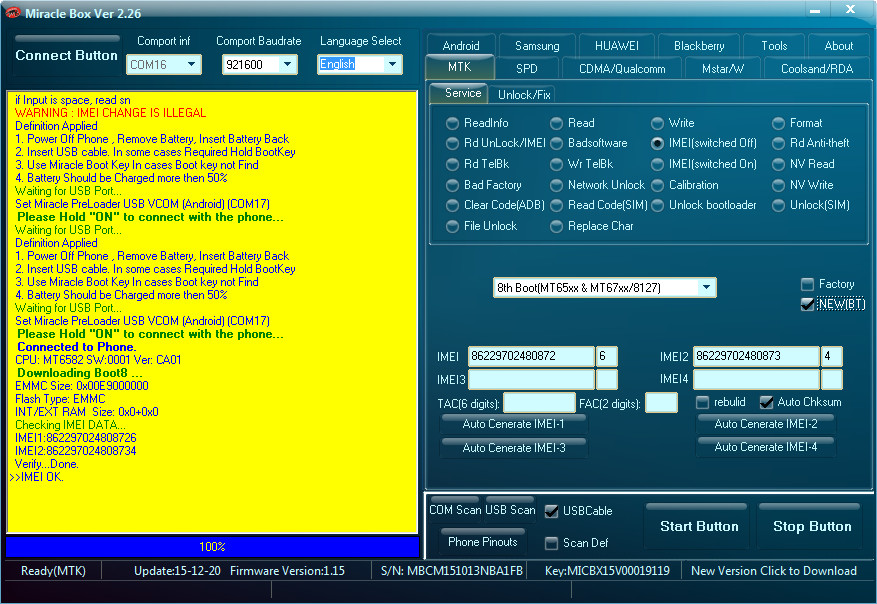877x604 pixels.
Task: Click the Key:MICBX15V00019119 status entry
Action: click(x=607, y=571)
